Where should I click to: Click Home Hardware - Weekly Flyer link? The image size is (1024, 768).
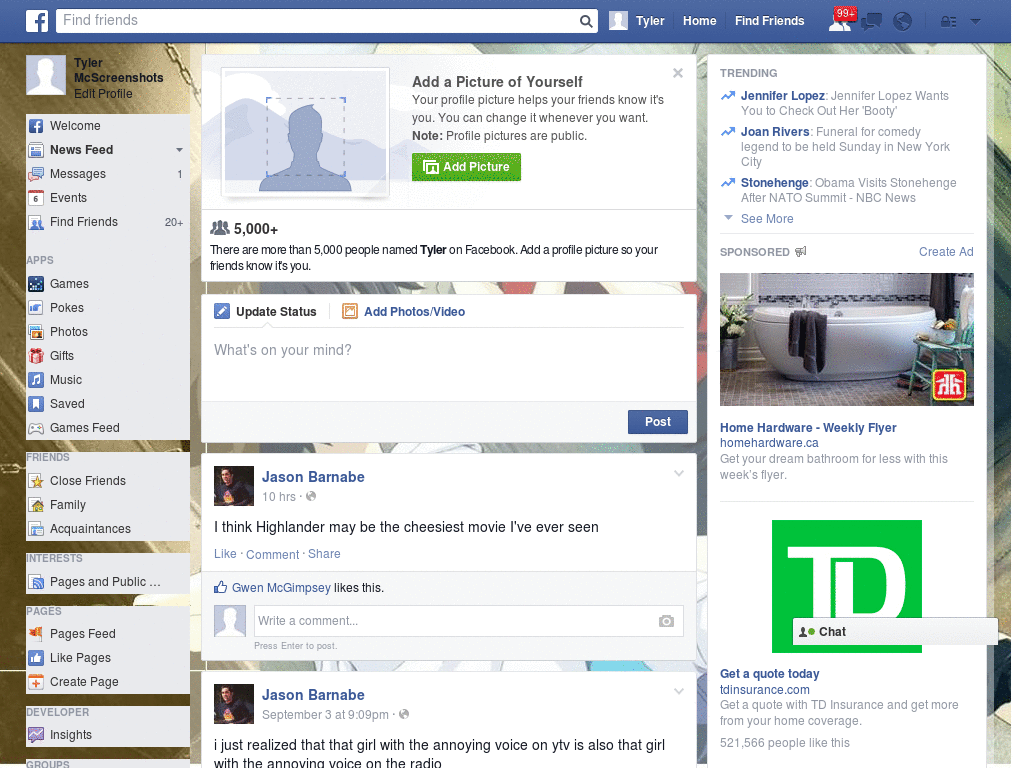point(808,428)
